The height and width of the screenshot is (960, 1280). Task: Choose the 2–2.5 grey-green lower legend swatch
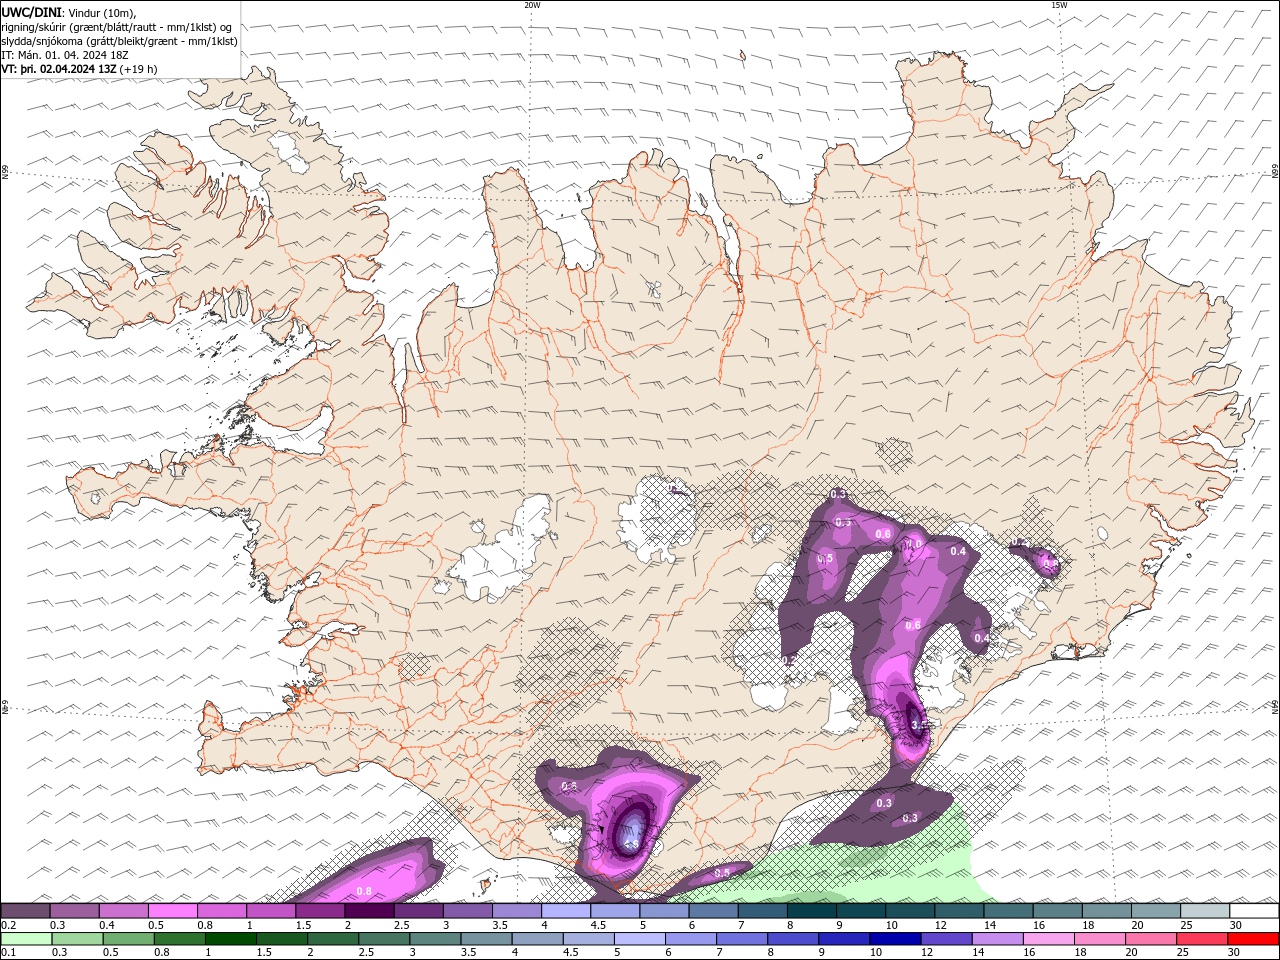(333, 939)
